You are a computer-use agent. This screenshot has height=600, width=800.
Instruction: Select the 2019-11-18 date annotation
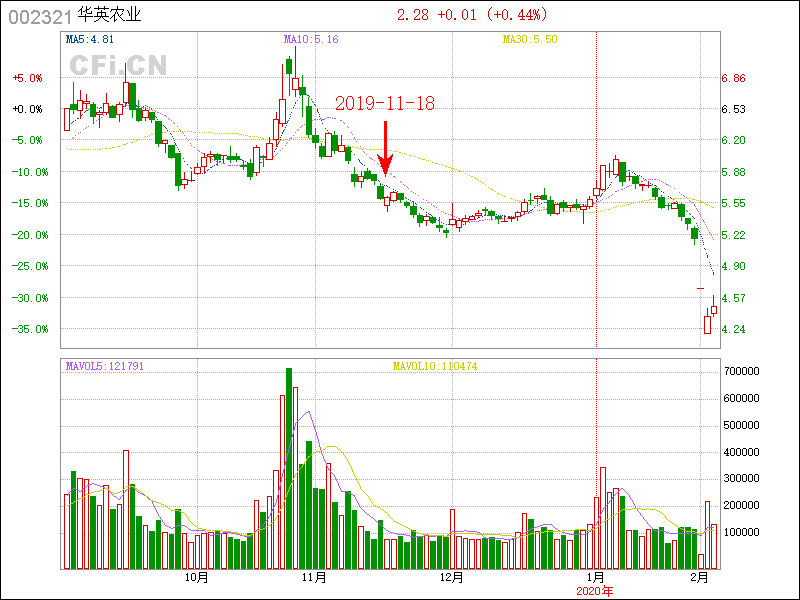pyautogui.click(x=385, y=104)
